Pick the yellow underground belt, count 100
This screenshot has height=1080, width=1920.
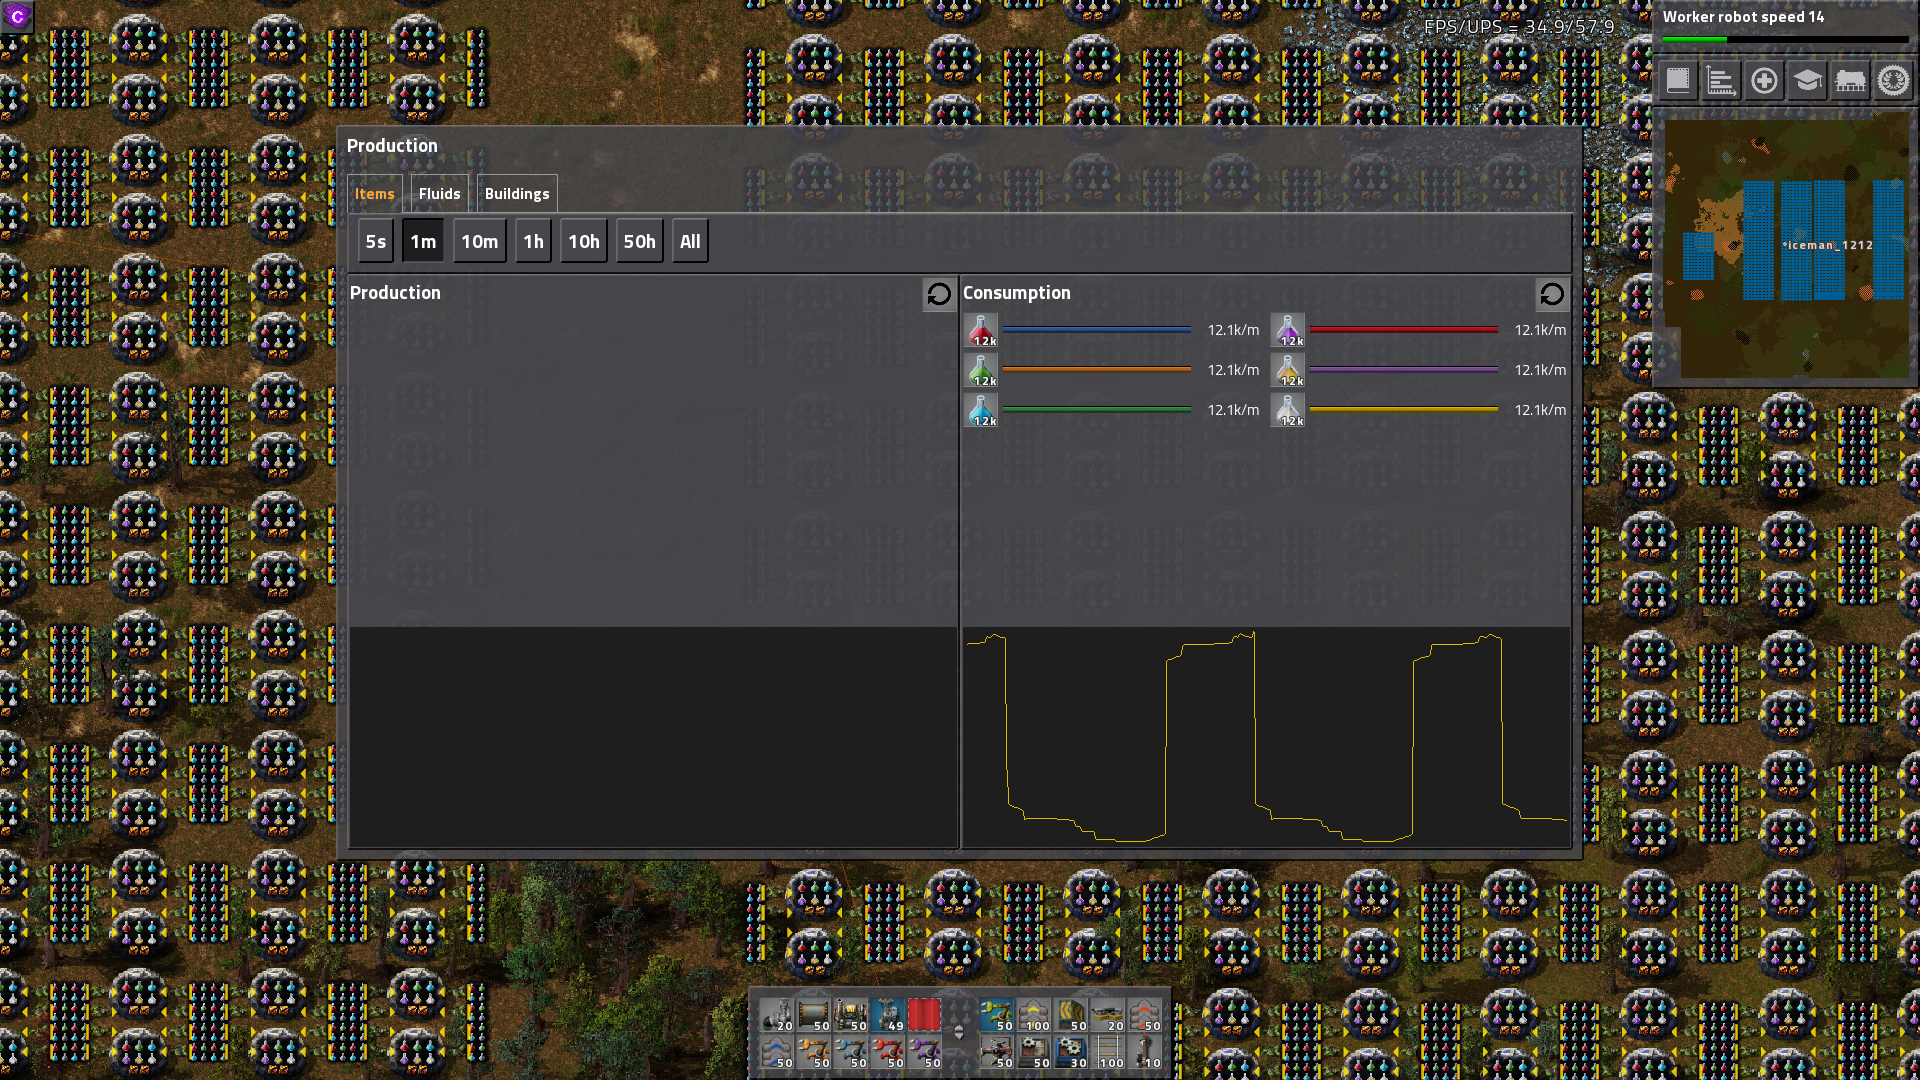pyautogui.click(x=1034, y=1015)
